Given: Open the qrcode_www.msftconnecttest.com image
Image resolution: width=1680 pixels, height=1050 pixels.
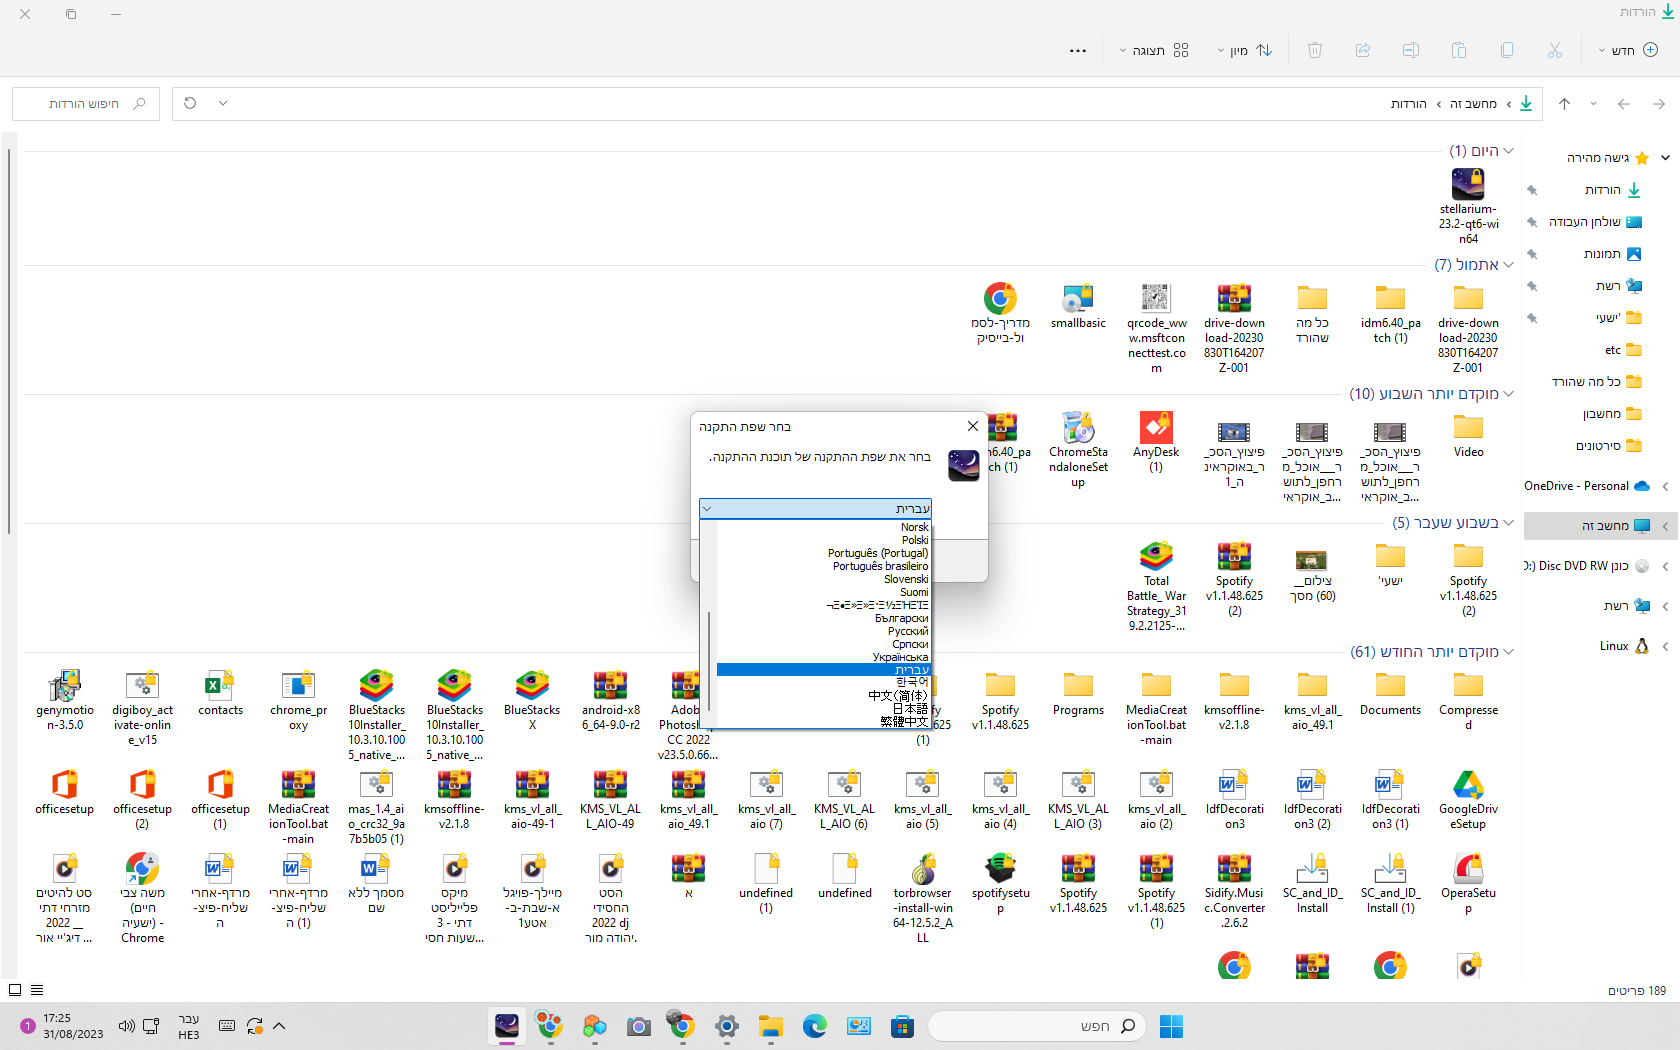Looking at the screenshot, I should (x=1156, y=328).
